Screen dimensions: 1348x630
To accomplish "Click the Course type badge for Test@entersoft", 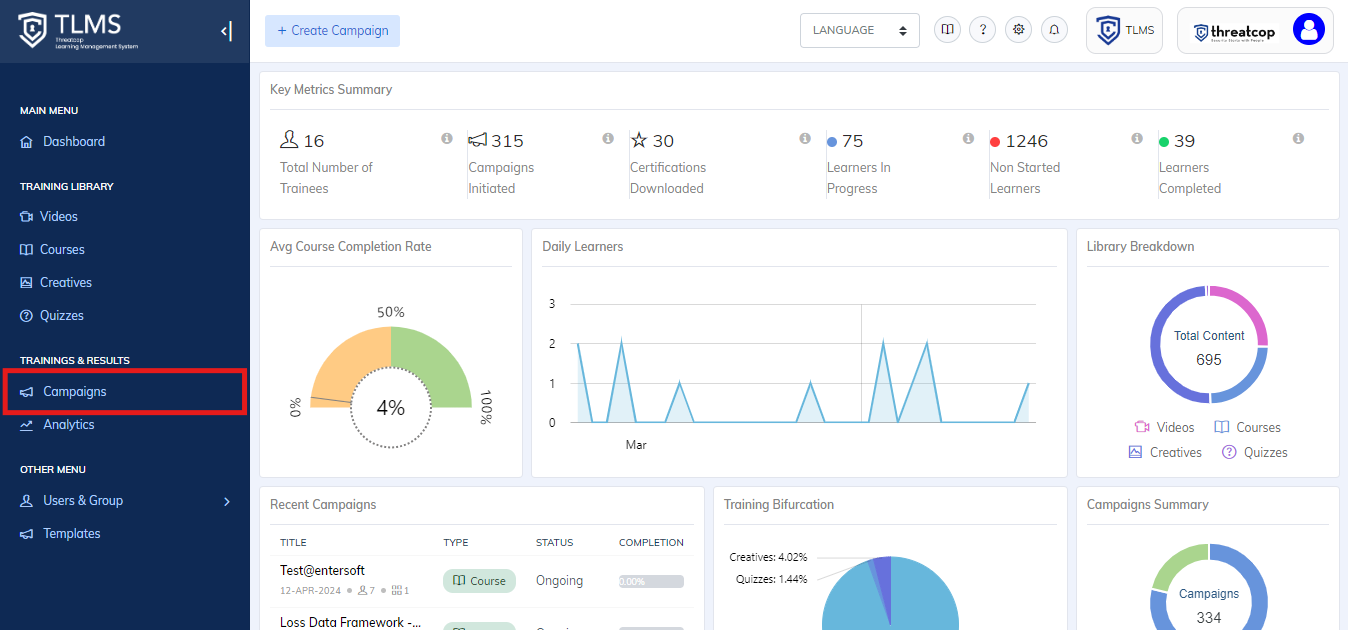I will (479, 581).
